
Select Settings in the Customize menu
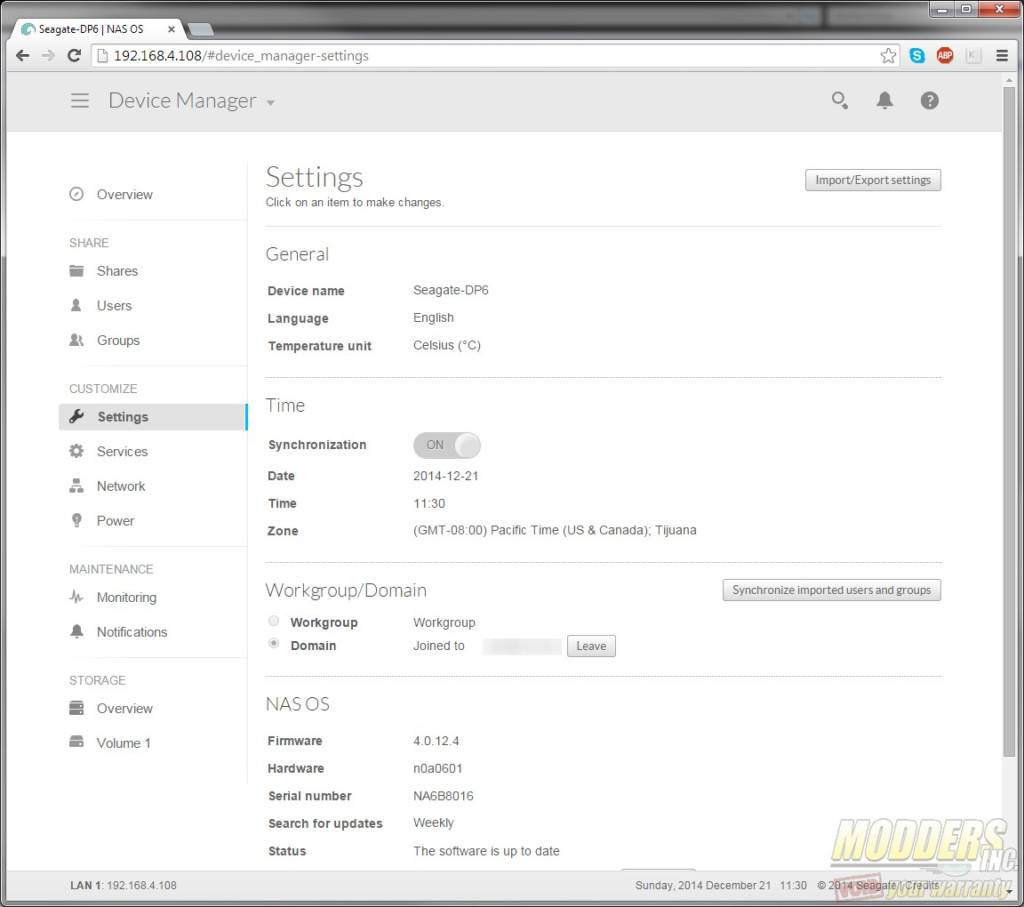tap(123, 417)
